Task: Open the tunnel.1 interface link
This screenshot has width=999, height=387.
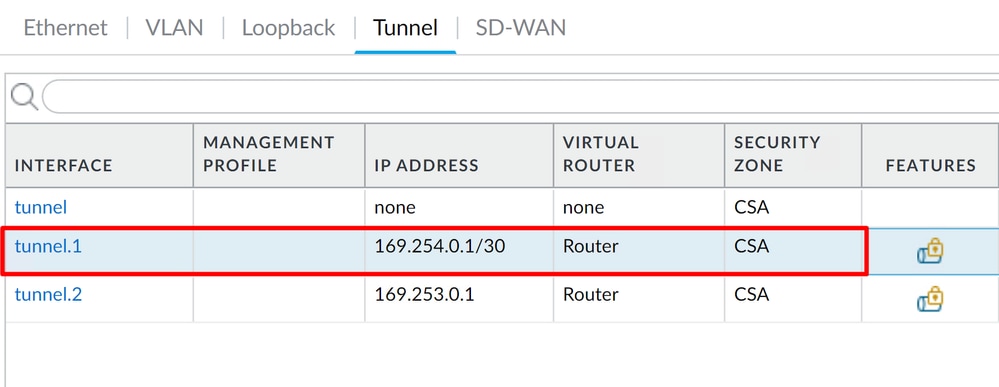Action: [48, 246]
